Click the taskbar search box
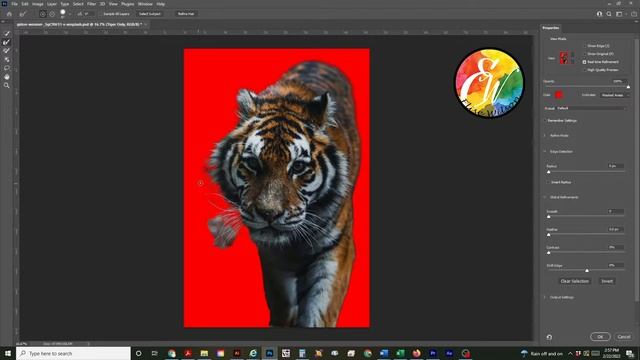The width and height of the screenshot is (640, 360). [73, 353]
